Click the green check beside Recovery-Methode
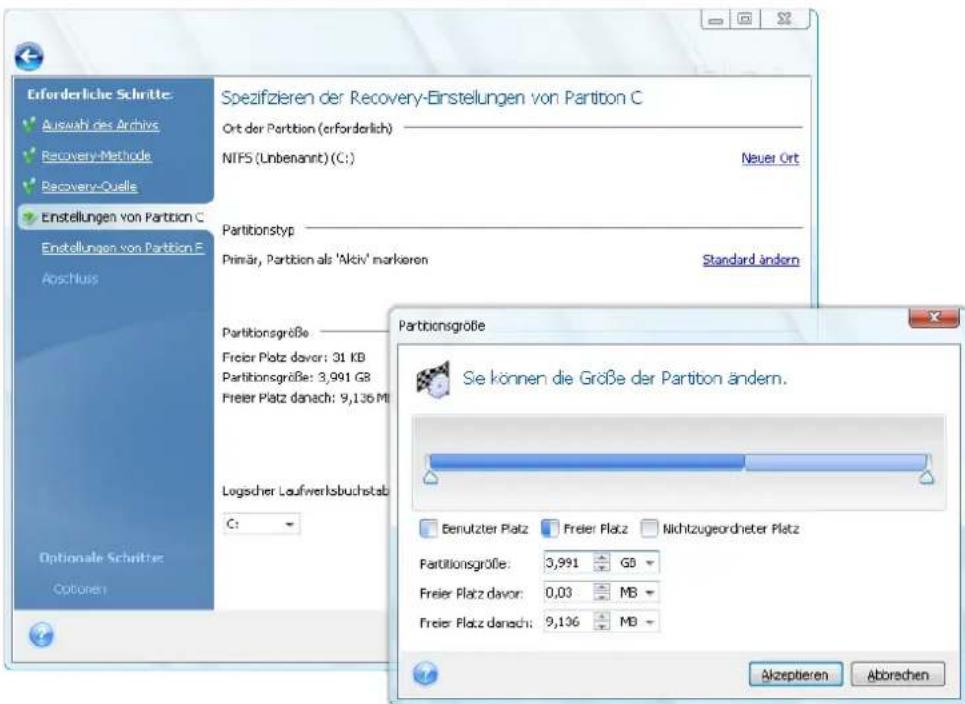 [29, 156]
